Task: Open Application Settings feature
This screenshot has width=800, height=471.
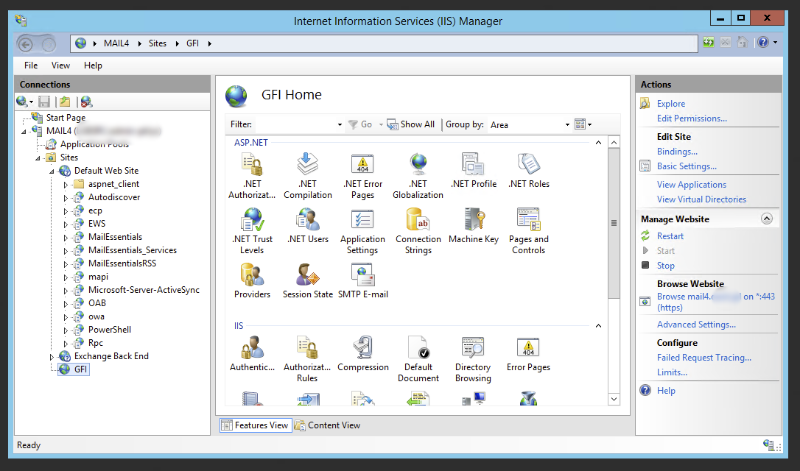Action: tap(363, 231)
